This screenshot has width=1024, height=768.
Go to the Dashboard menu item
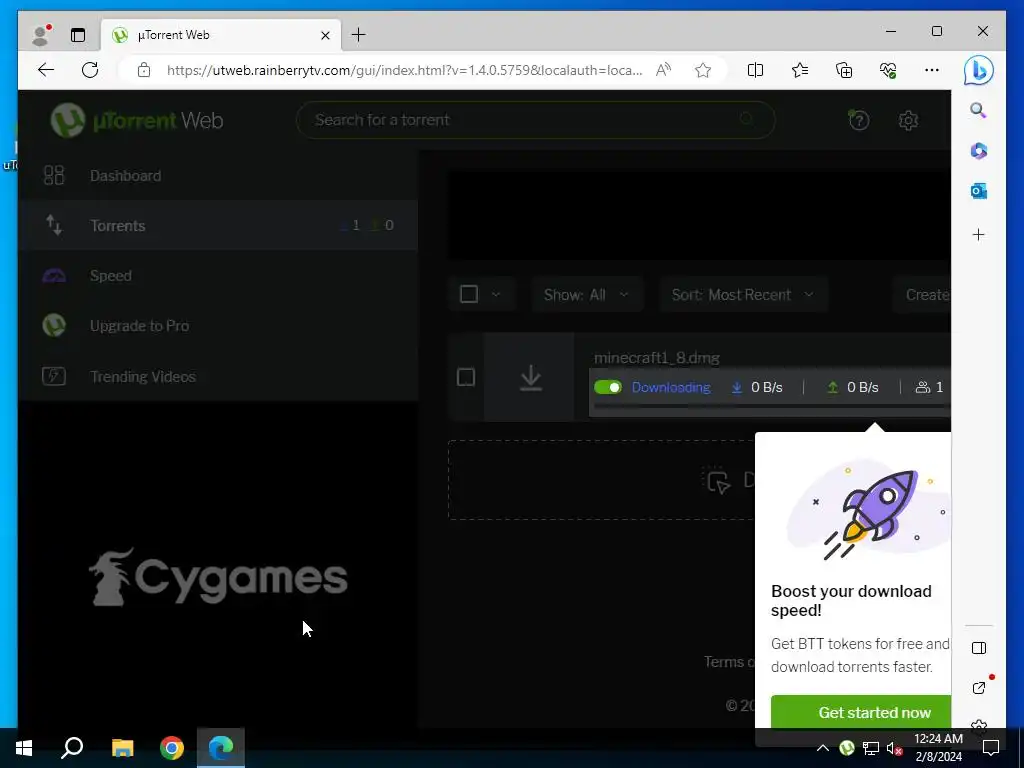(218, 176)
